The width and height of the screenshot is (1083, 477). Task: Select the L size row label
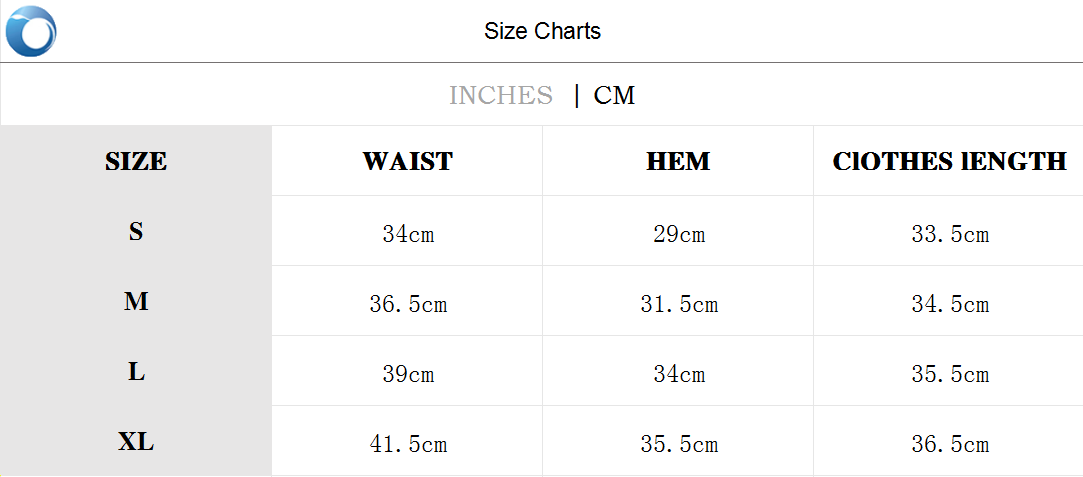136,372
